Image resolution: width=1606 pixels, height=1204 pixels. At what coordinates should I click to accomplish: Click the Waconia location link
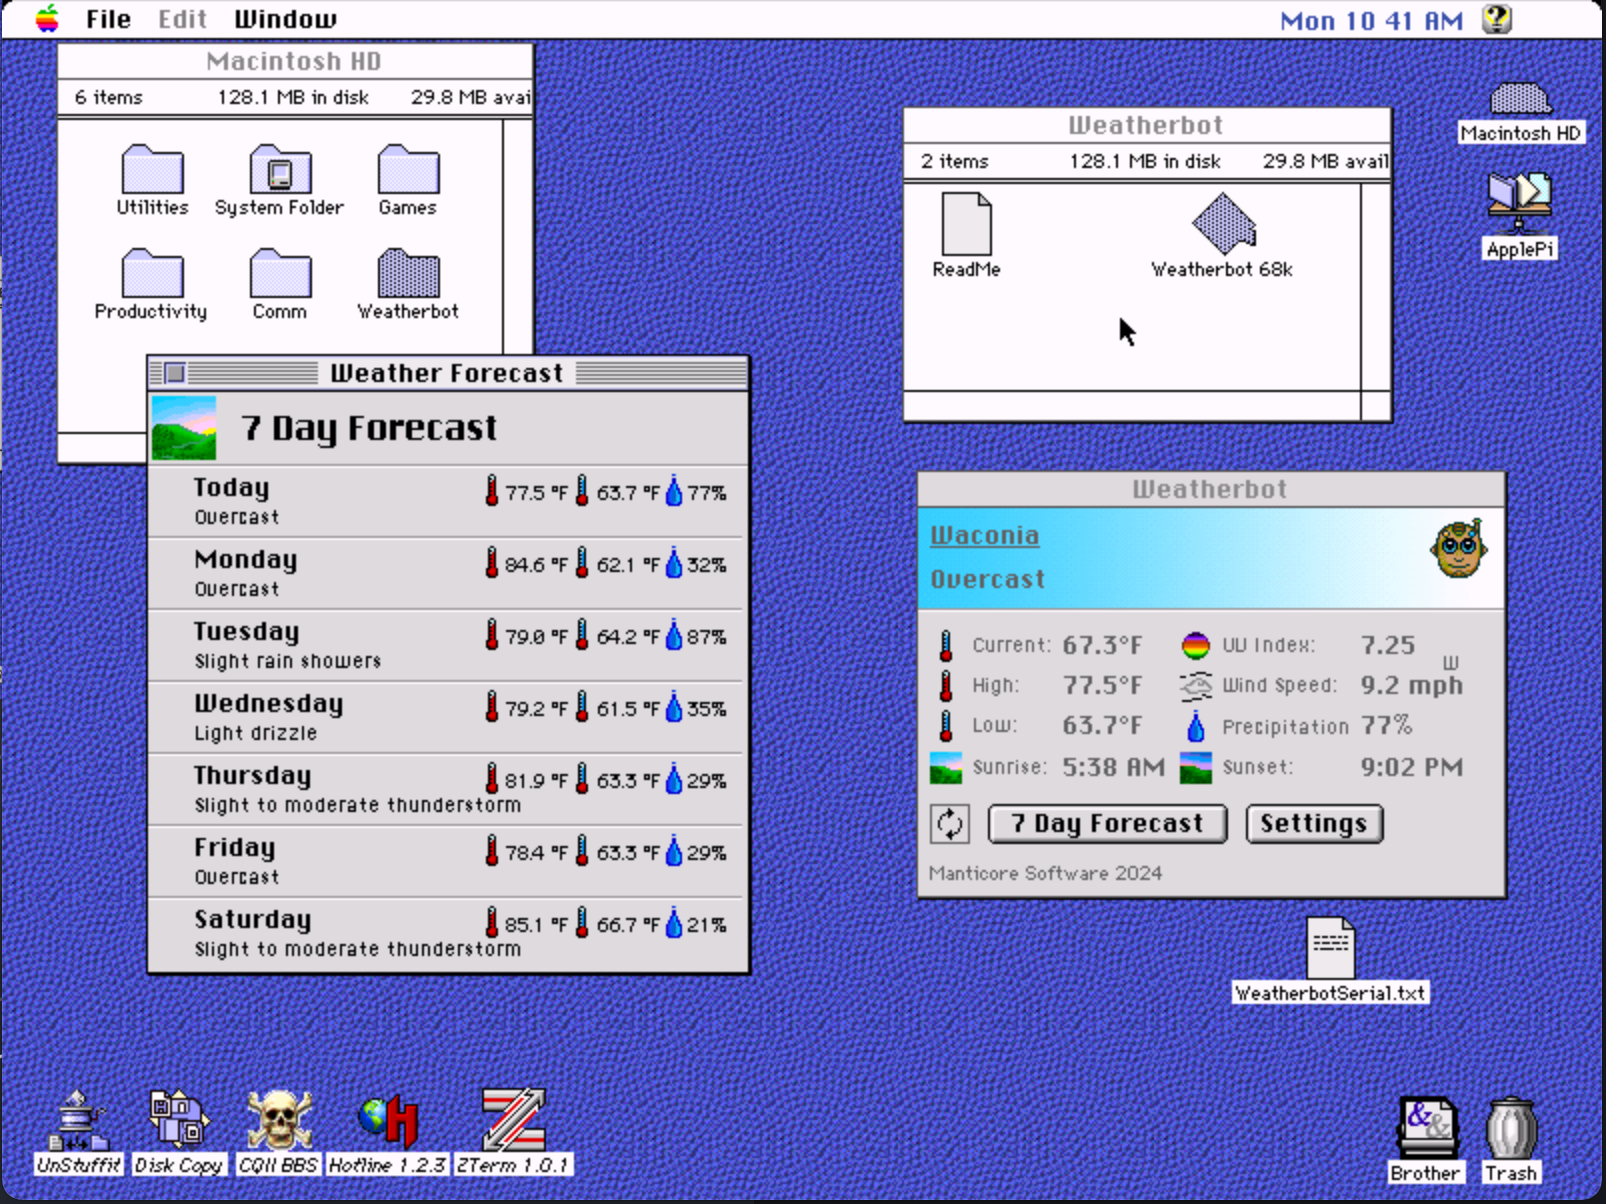pyautogui.click(x=984, y=536)
